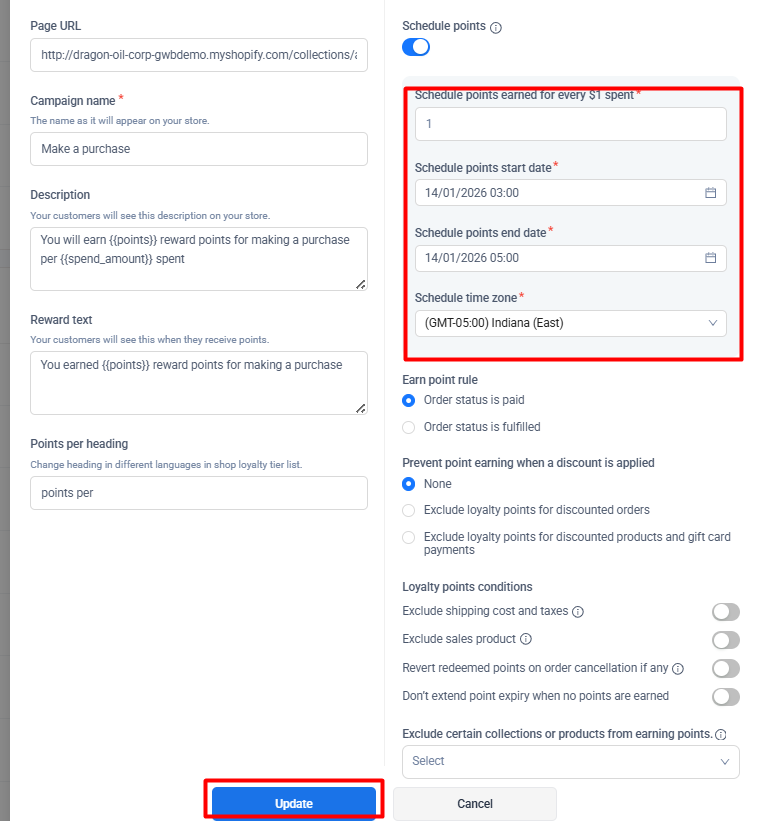Screen dimensions: 757x821
Task: Click info icon for exclude collections or products
Action: point(720,734)
